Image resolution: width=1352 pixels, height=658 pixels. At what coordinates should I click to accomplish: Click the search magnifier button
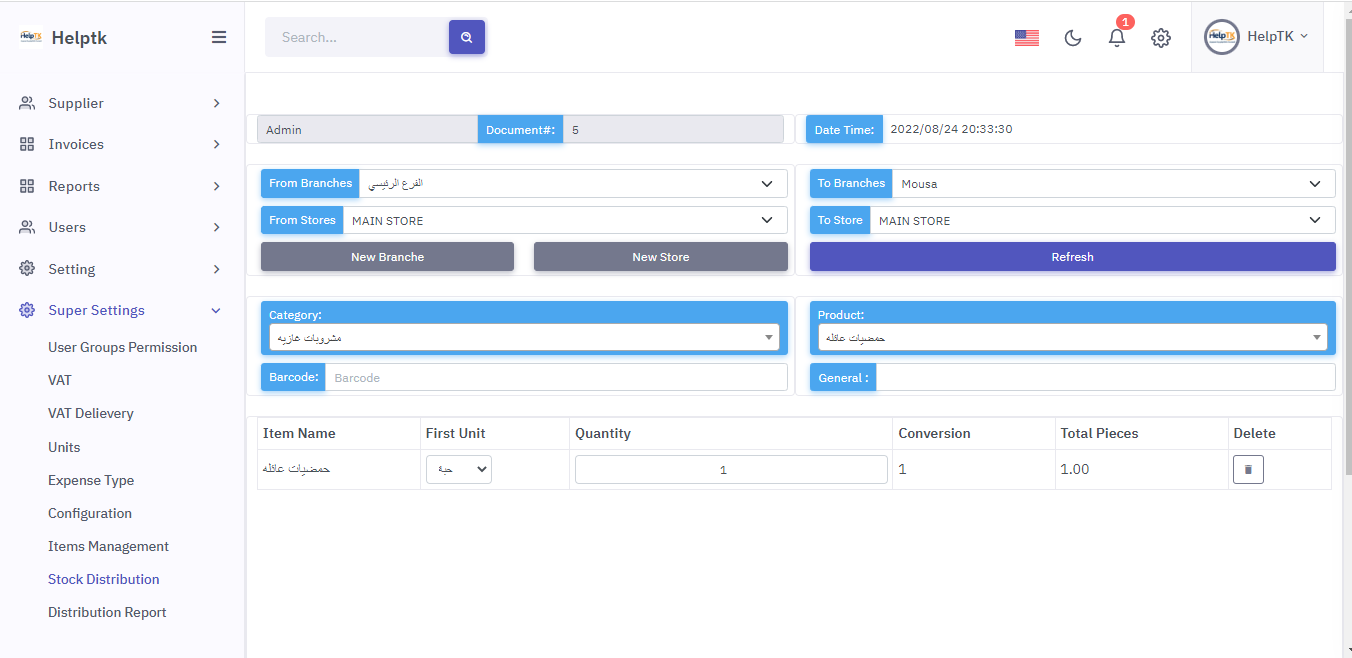click(466, 37)
